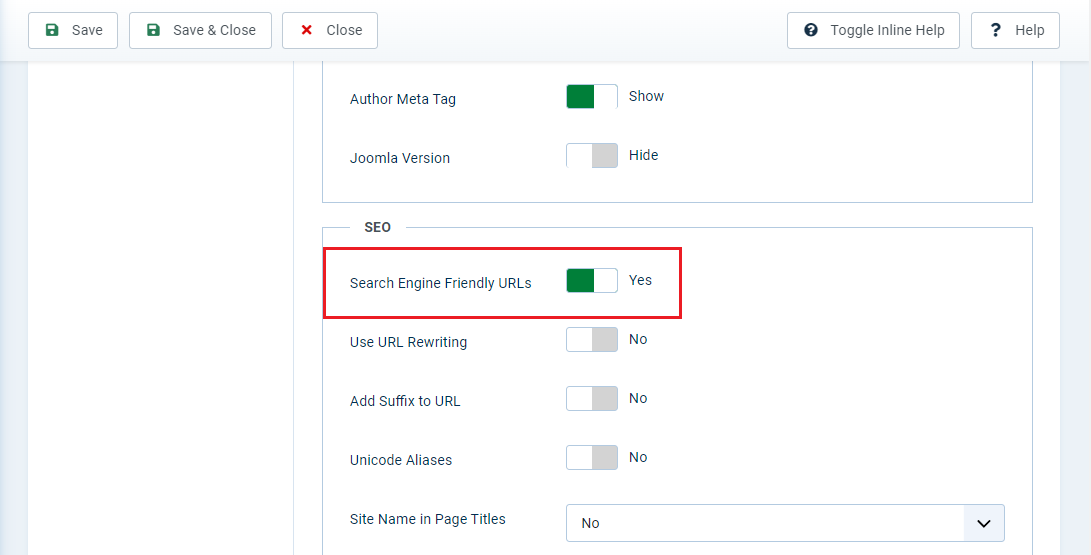Open the Help button
1091x555 pixels.
(x=1015, y=31)
